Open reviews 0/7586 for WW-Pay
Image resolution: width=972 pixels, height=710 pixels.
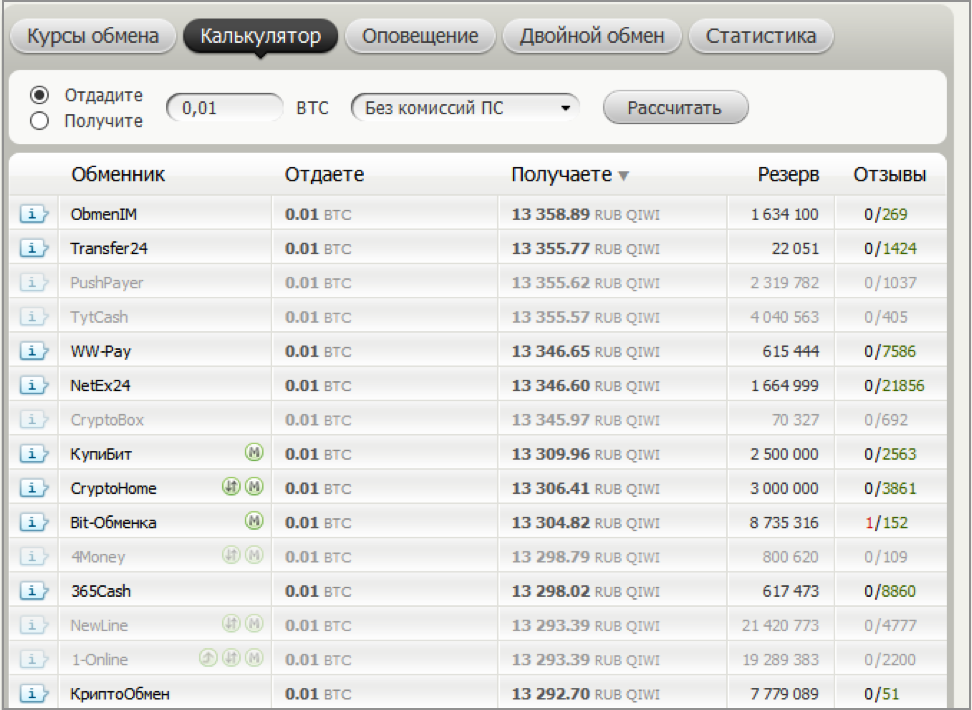890,352
